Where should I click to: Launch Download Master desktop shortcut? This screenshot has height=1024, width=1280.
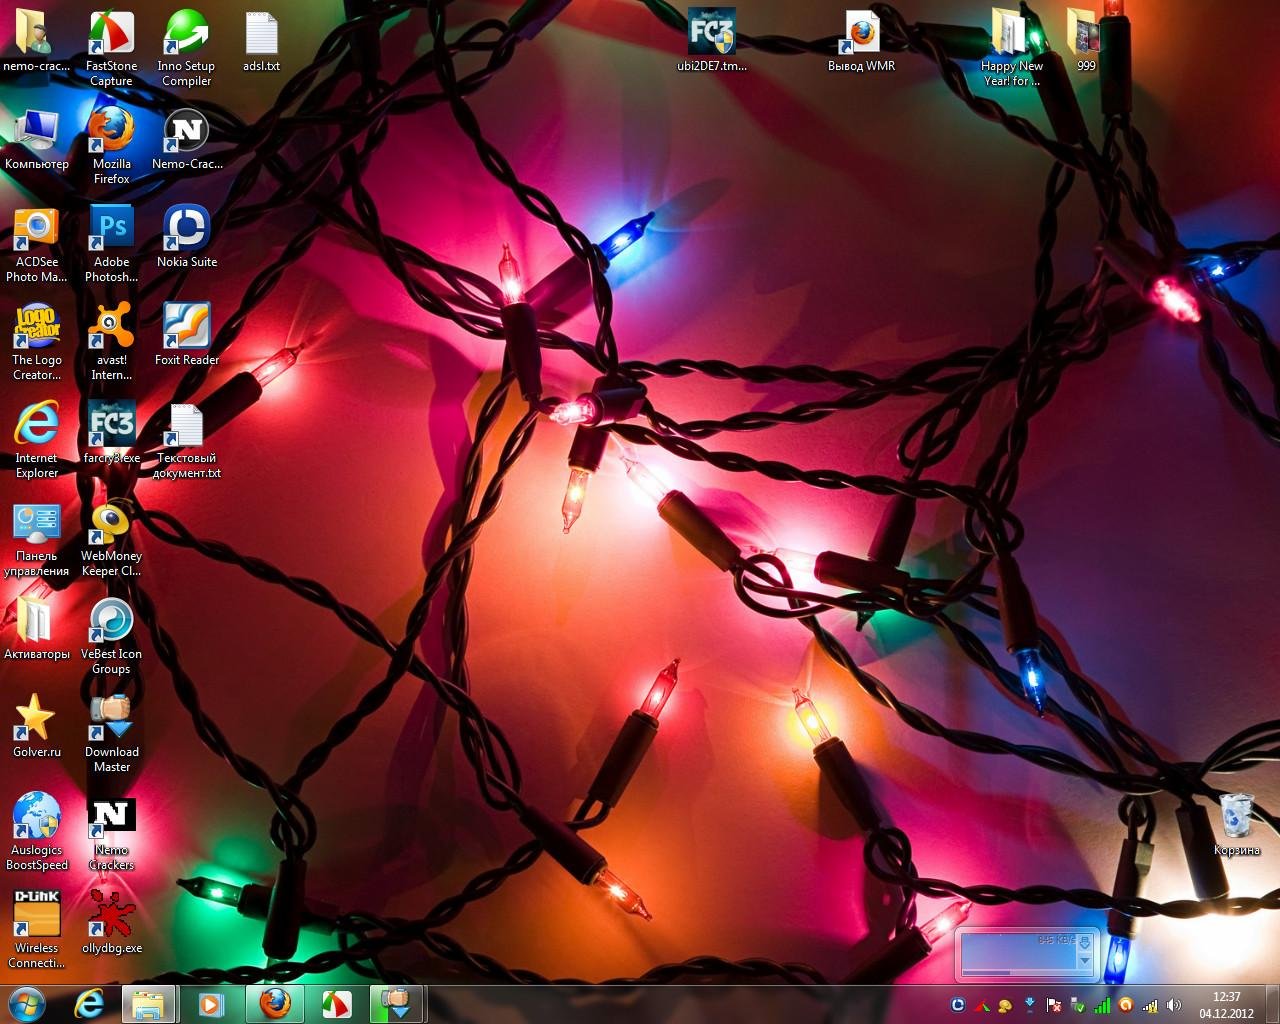coord(111,735)
